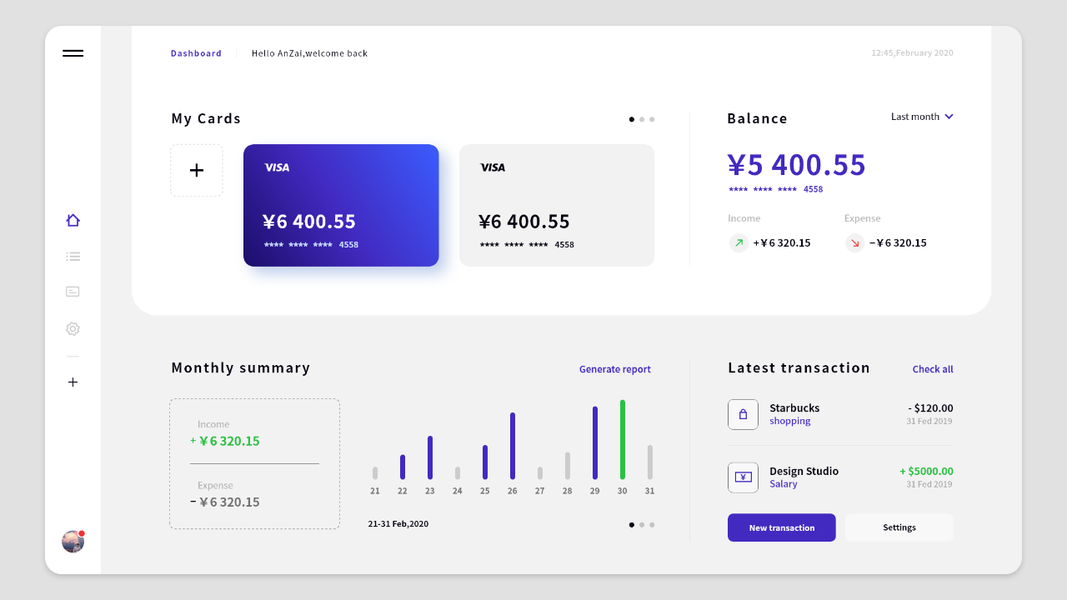The width and height of the screenshot is (1067, 600).
Task: Select the third chart pagination dot
Action: 652,524
